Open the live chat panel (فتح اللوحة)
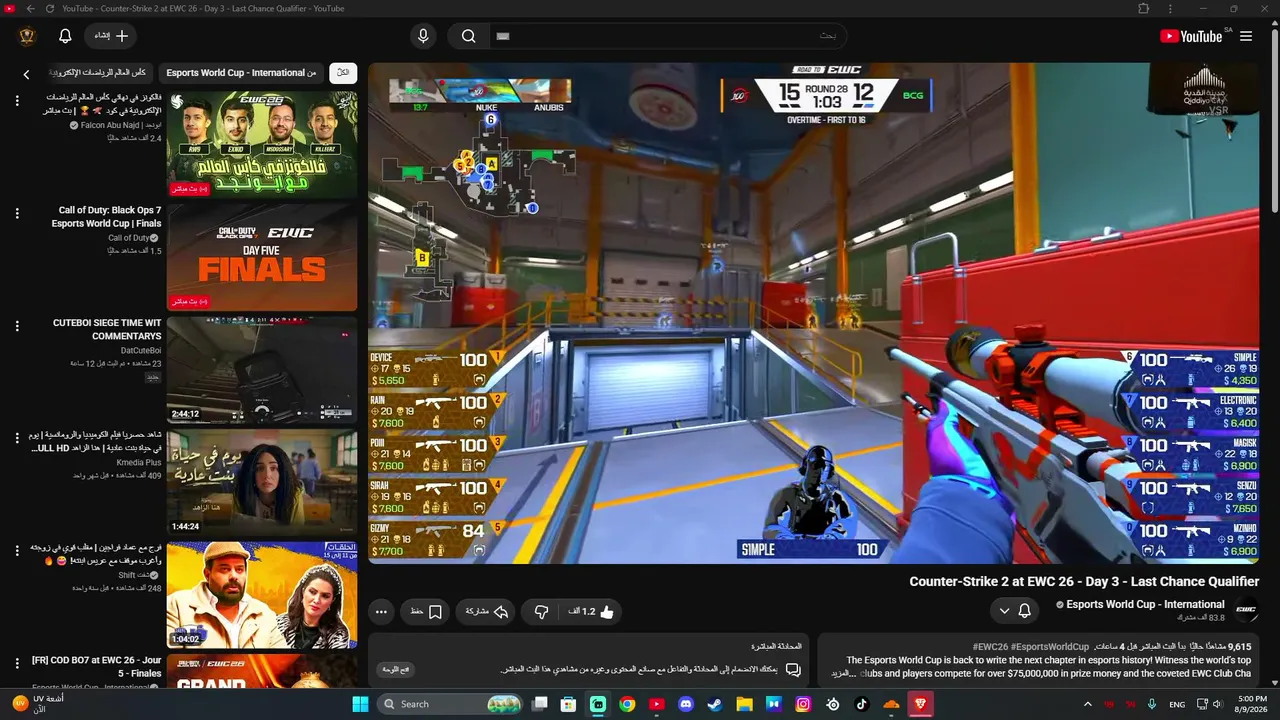Image resolution: width=1280 pixels, height=720 pixels. click(x=396, y=669)
